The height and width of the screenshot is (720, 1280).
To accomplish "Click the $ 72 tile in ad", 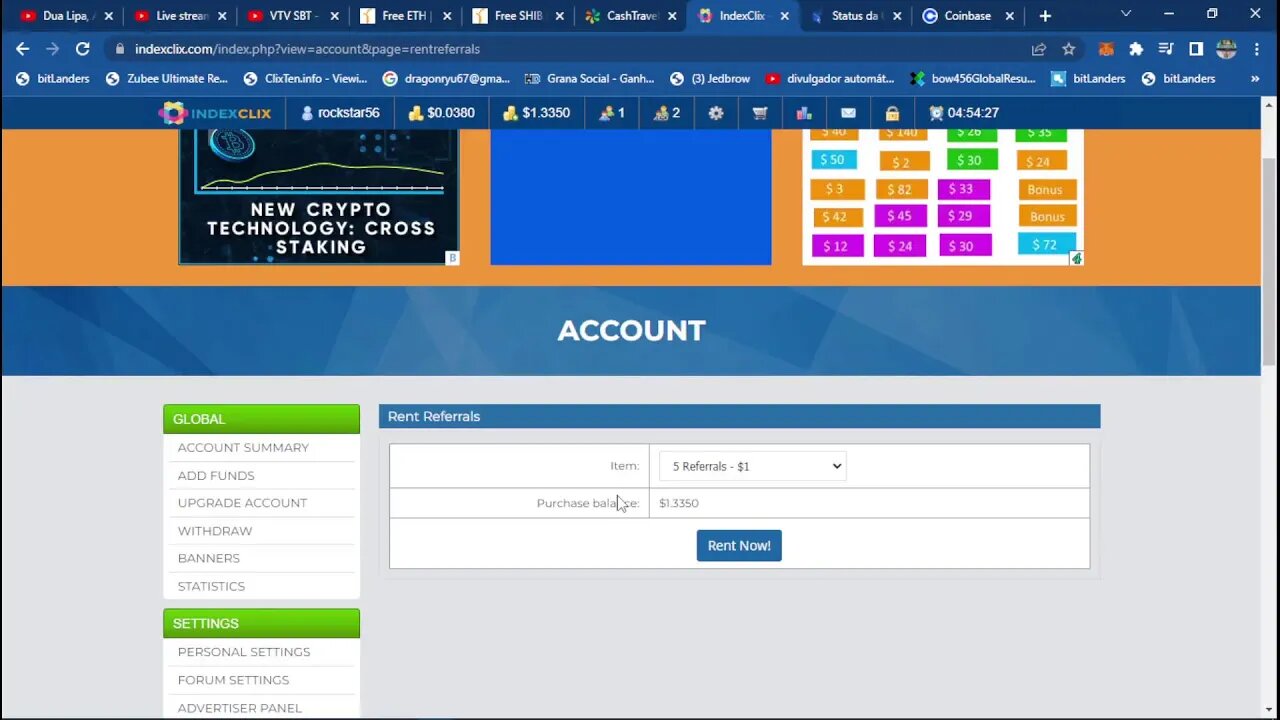I will click(1046, 243).
